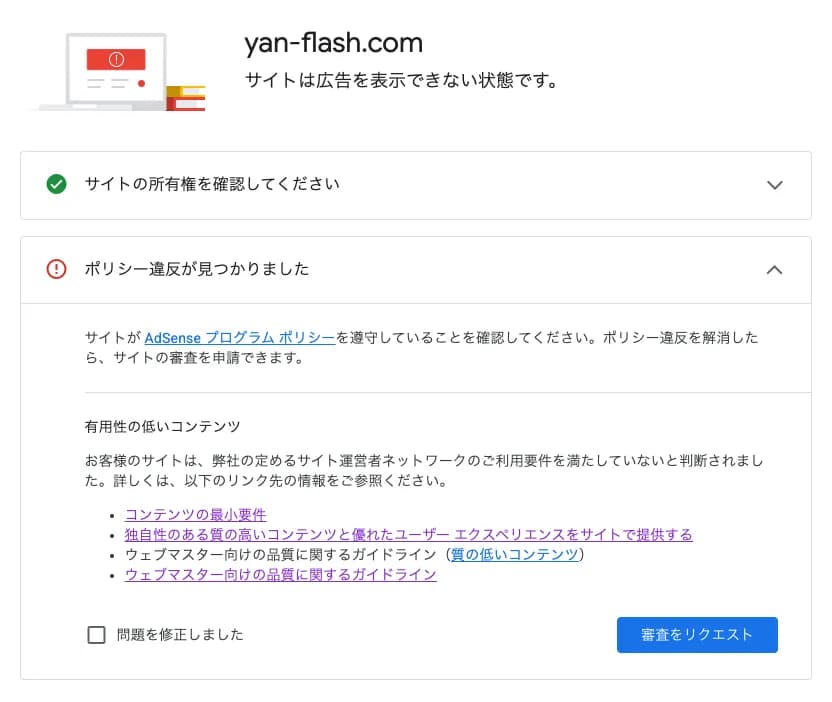Click the 問題を修正しました checkbox label
This screenshot has width=832, height=702.
click(x=180, y=634)
